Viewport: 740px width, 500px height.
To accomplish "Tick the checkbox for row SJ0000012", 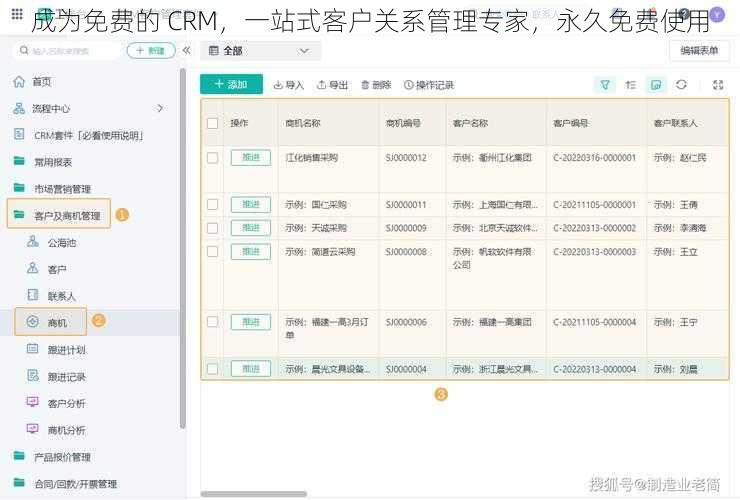I will 213,158.
